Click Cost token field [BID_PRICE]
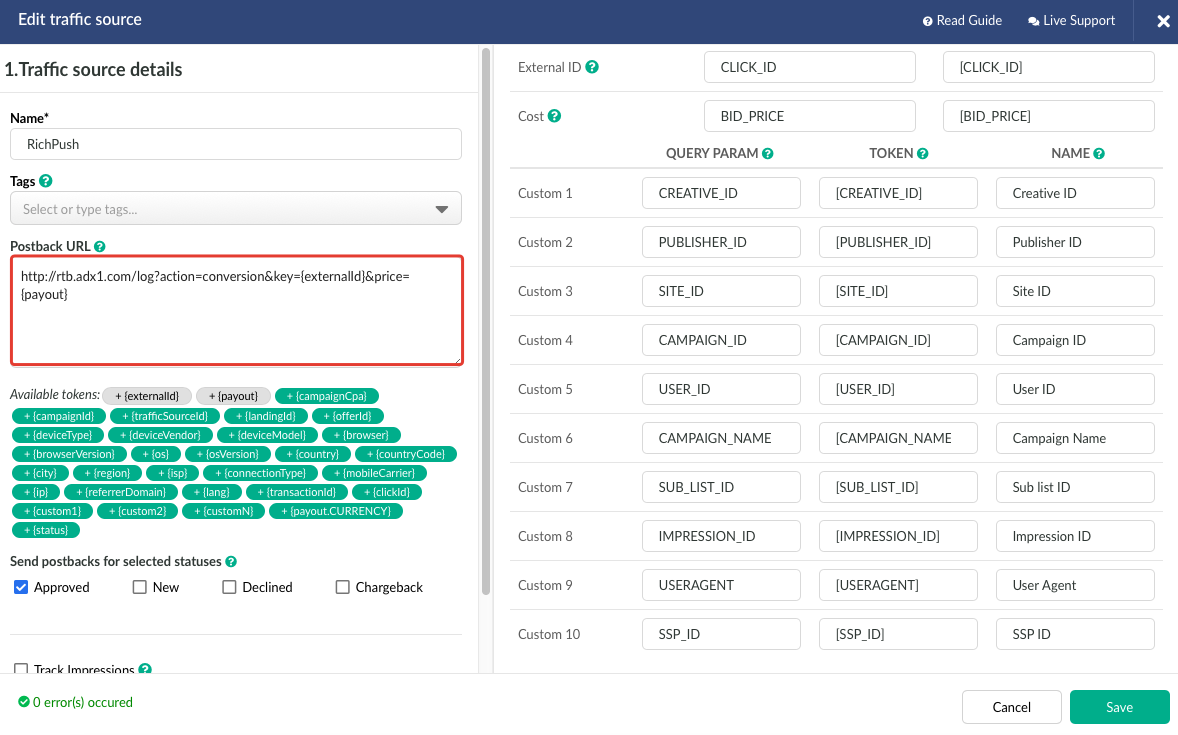This screenshot has height=735, width=1178. [1049, 116]
